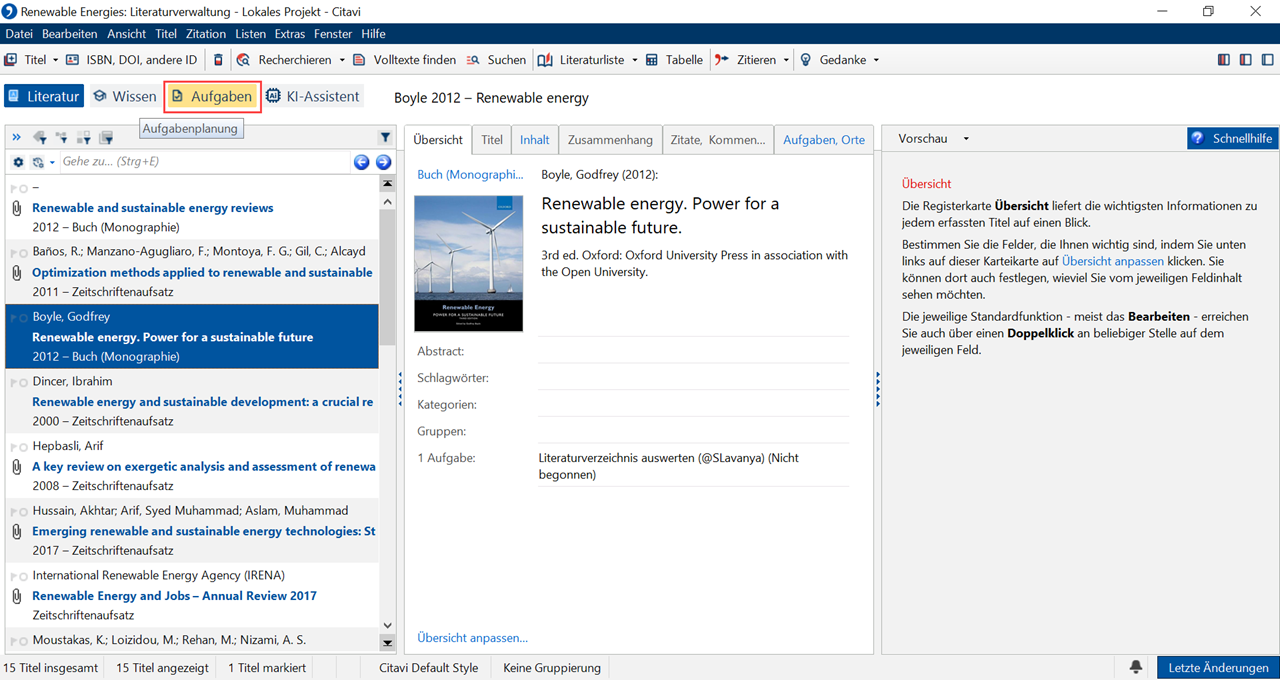Expand the Recherchieren dropdown arrow
The height and width of the screenshot is (680, 1280).
pyautogui.click(x=342, y=60)
